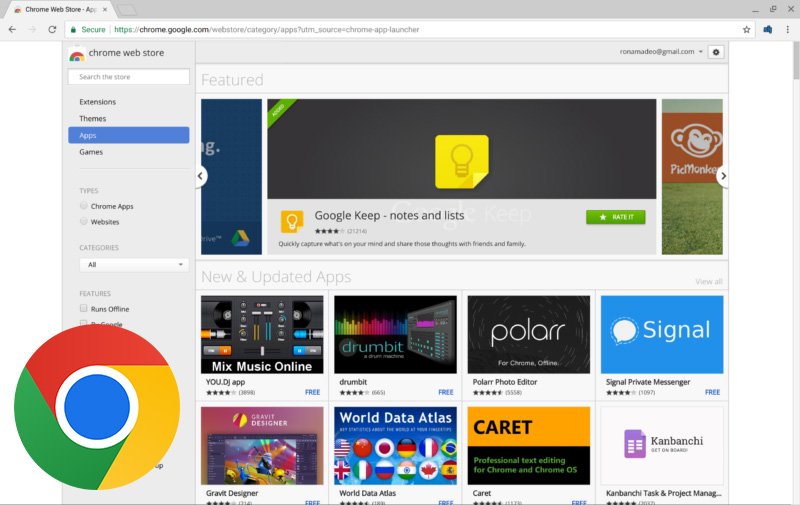Show previous featured item with left arrow
Screen dimensions: 800x505
pos(201,176)
